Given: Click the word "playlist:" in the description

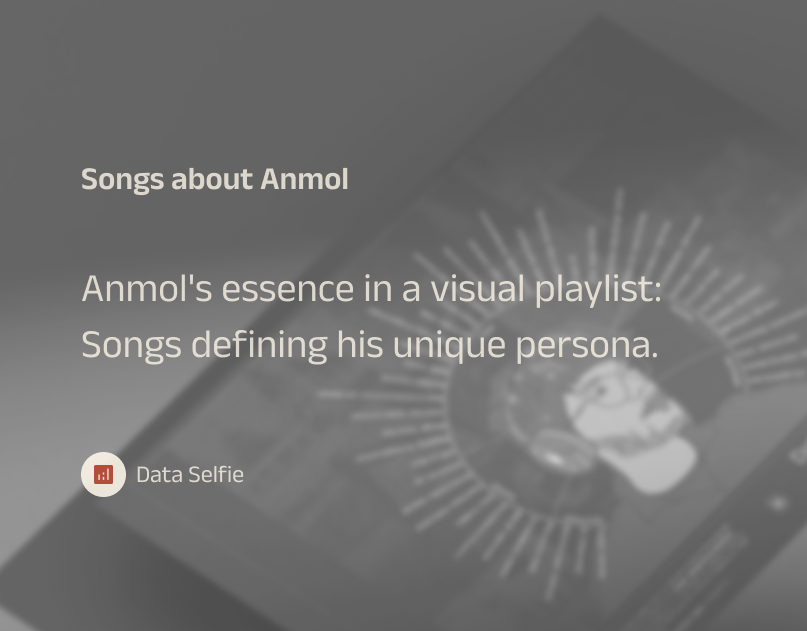Looking at the screenshot, I should click(598, 289).
